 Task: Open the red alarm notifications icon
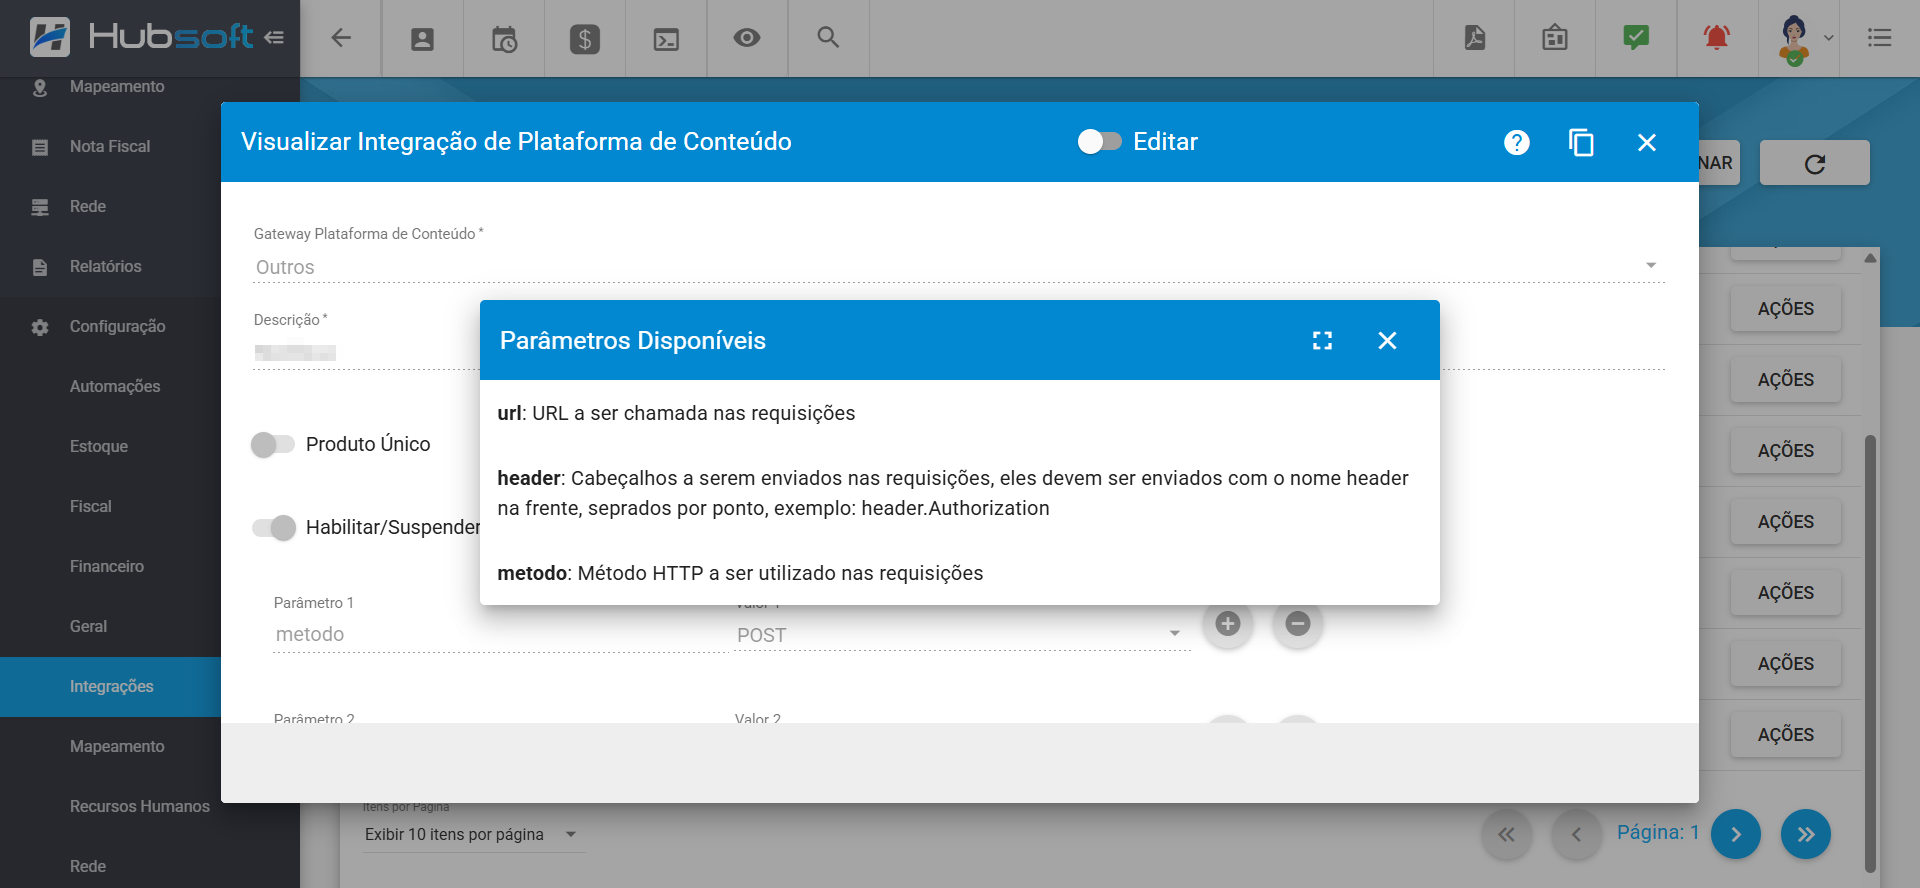[x=1716, y=38]
